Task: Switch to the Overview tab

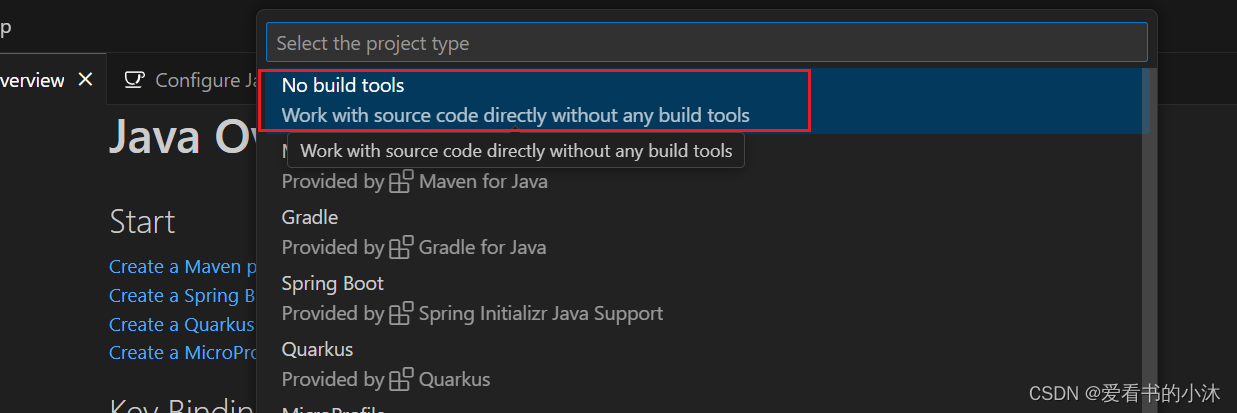Action: coord(32,80)
